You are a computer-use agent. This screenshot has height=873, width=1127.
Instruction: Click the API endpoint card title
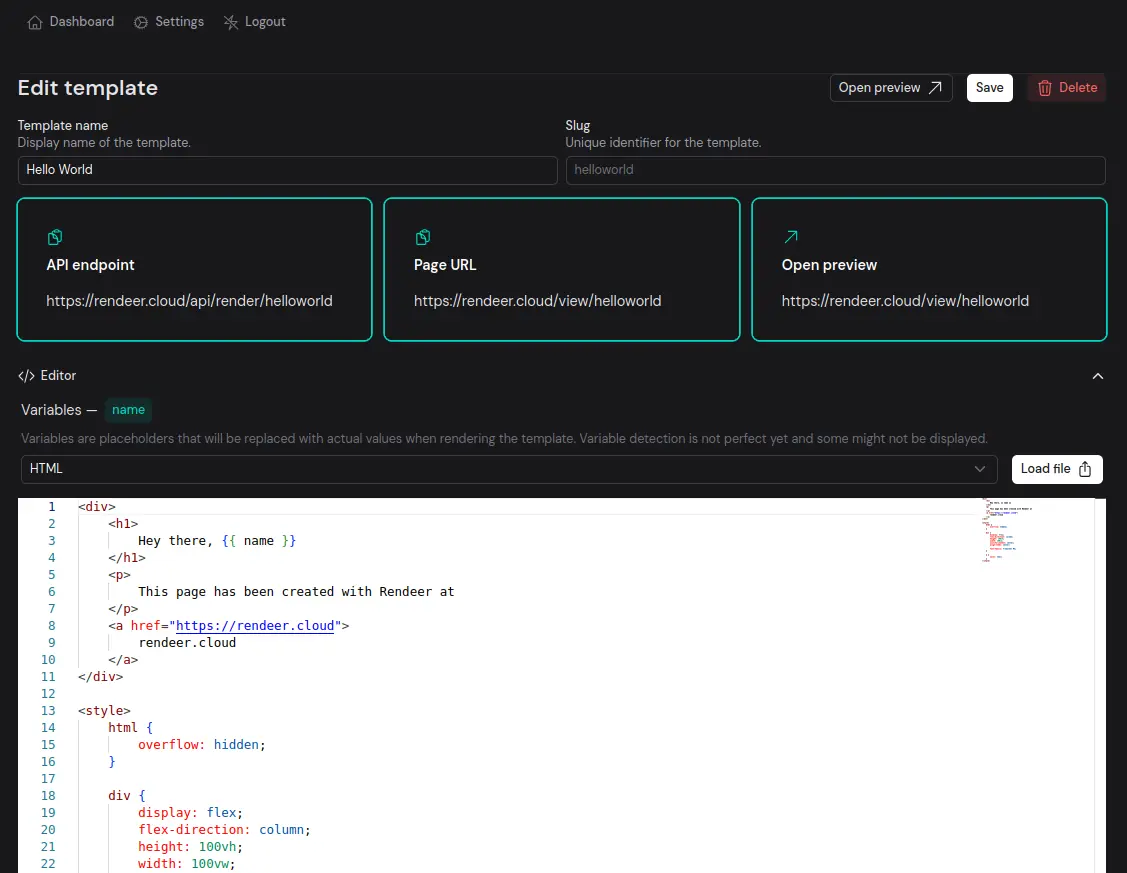[x=91, y=265]
